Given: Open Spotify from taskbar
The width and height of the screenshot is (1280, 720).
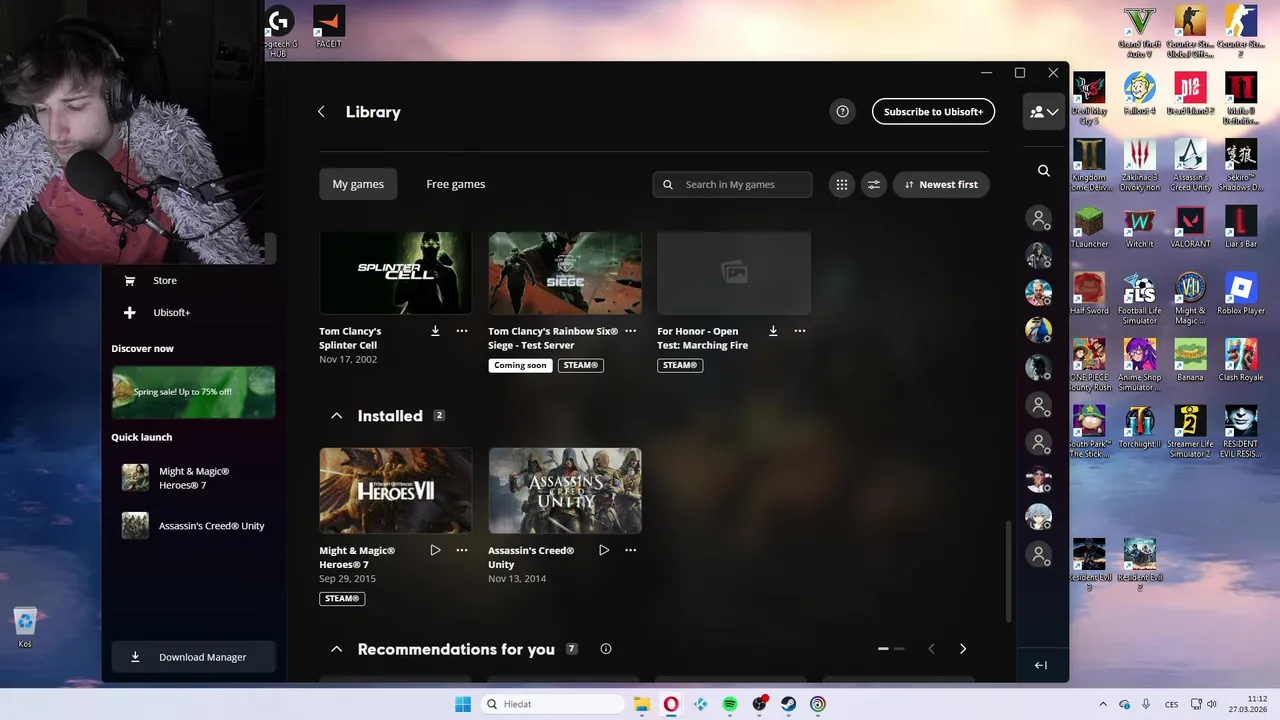Looking at the screenshot, I should click(x=730, y=704).
